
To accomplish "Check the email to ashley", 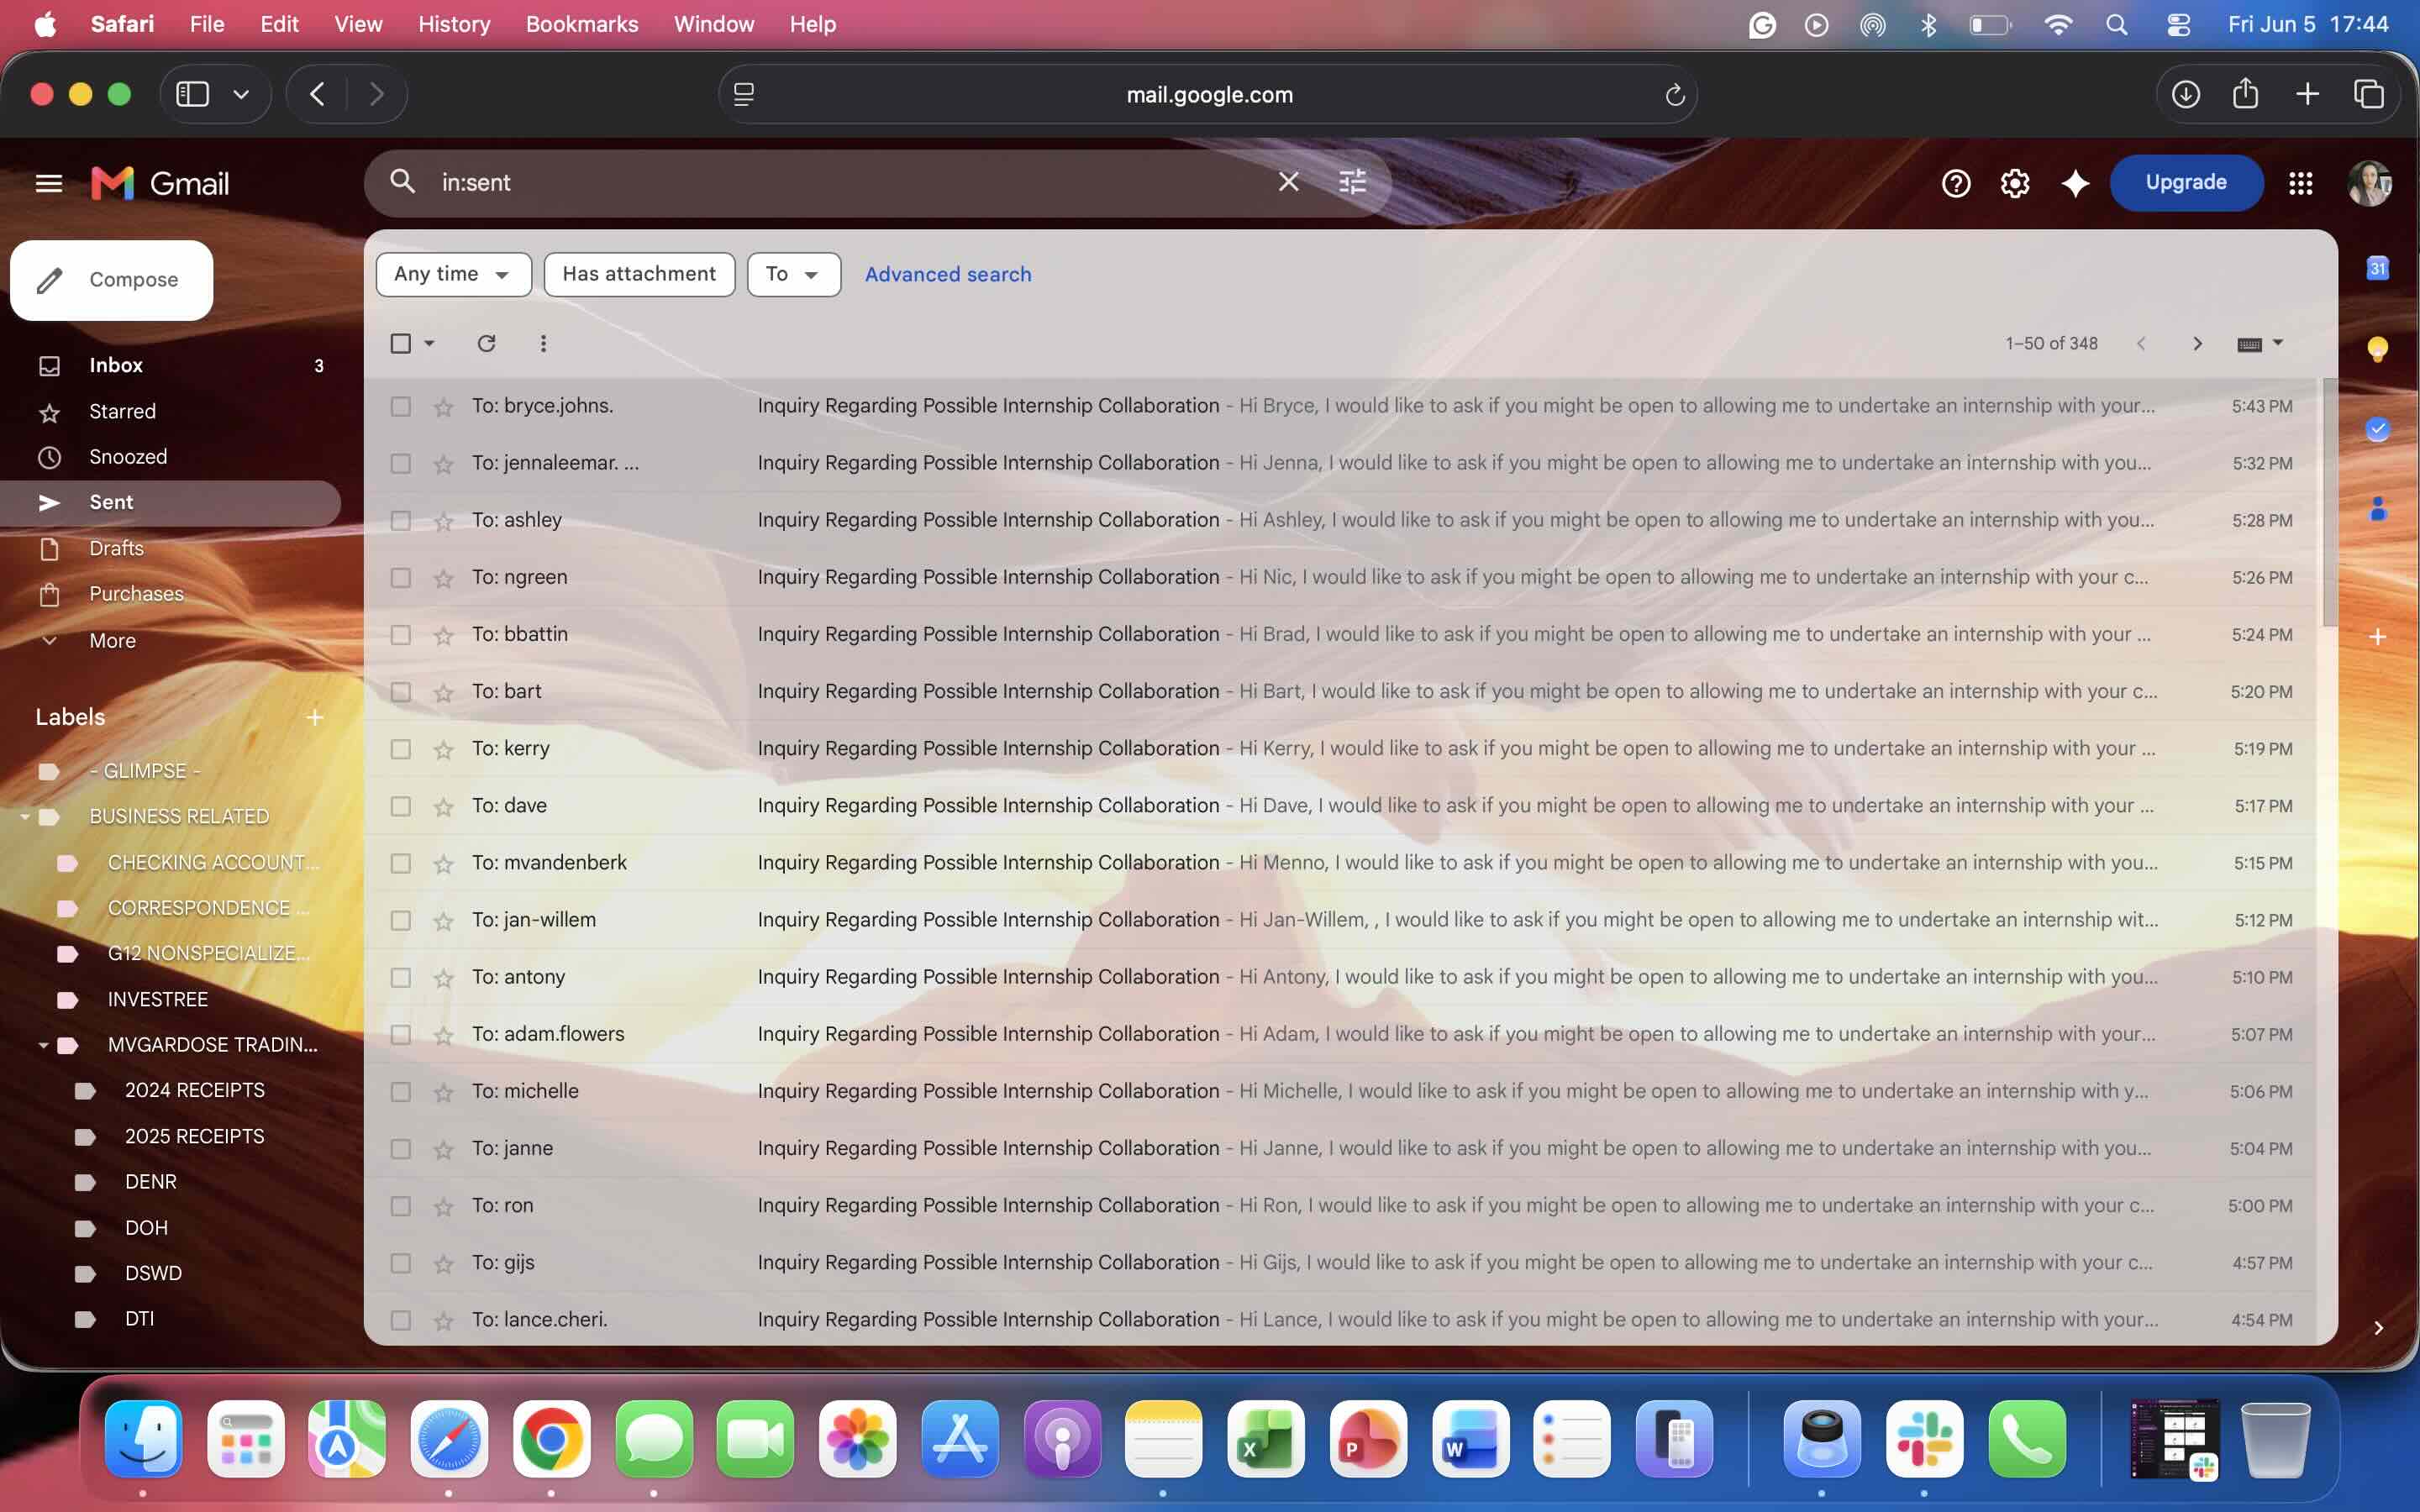I will point(400,520).
